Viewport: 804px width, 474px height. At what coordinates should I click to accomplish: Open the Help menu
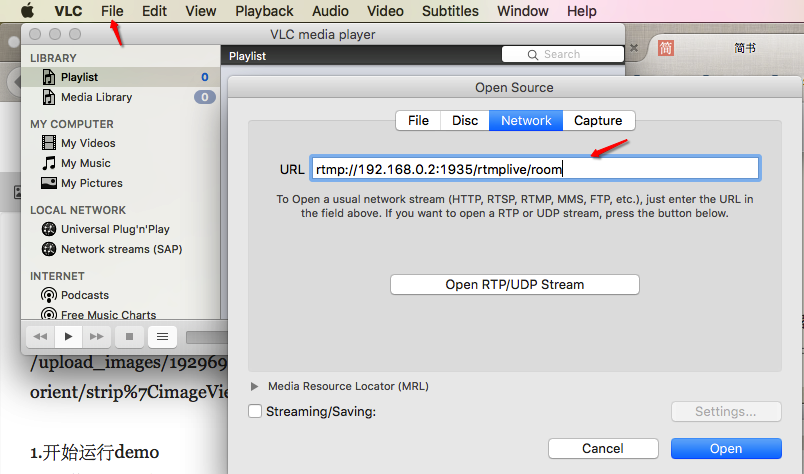point(581,11)
